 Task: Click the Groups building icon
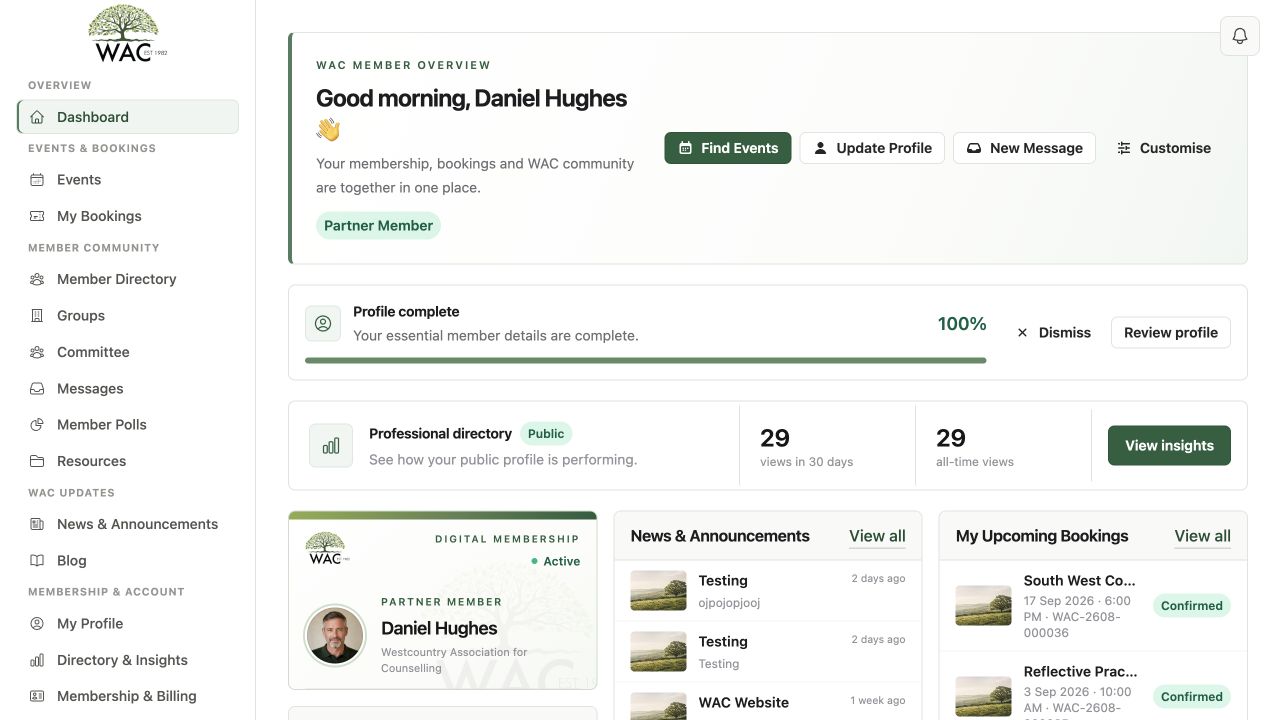37,316
